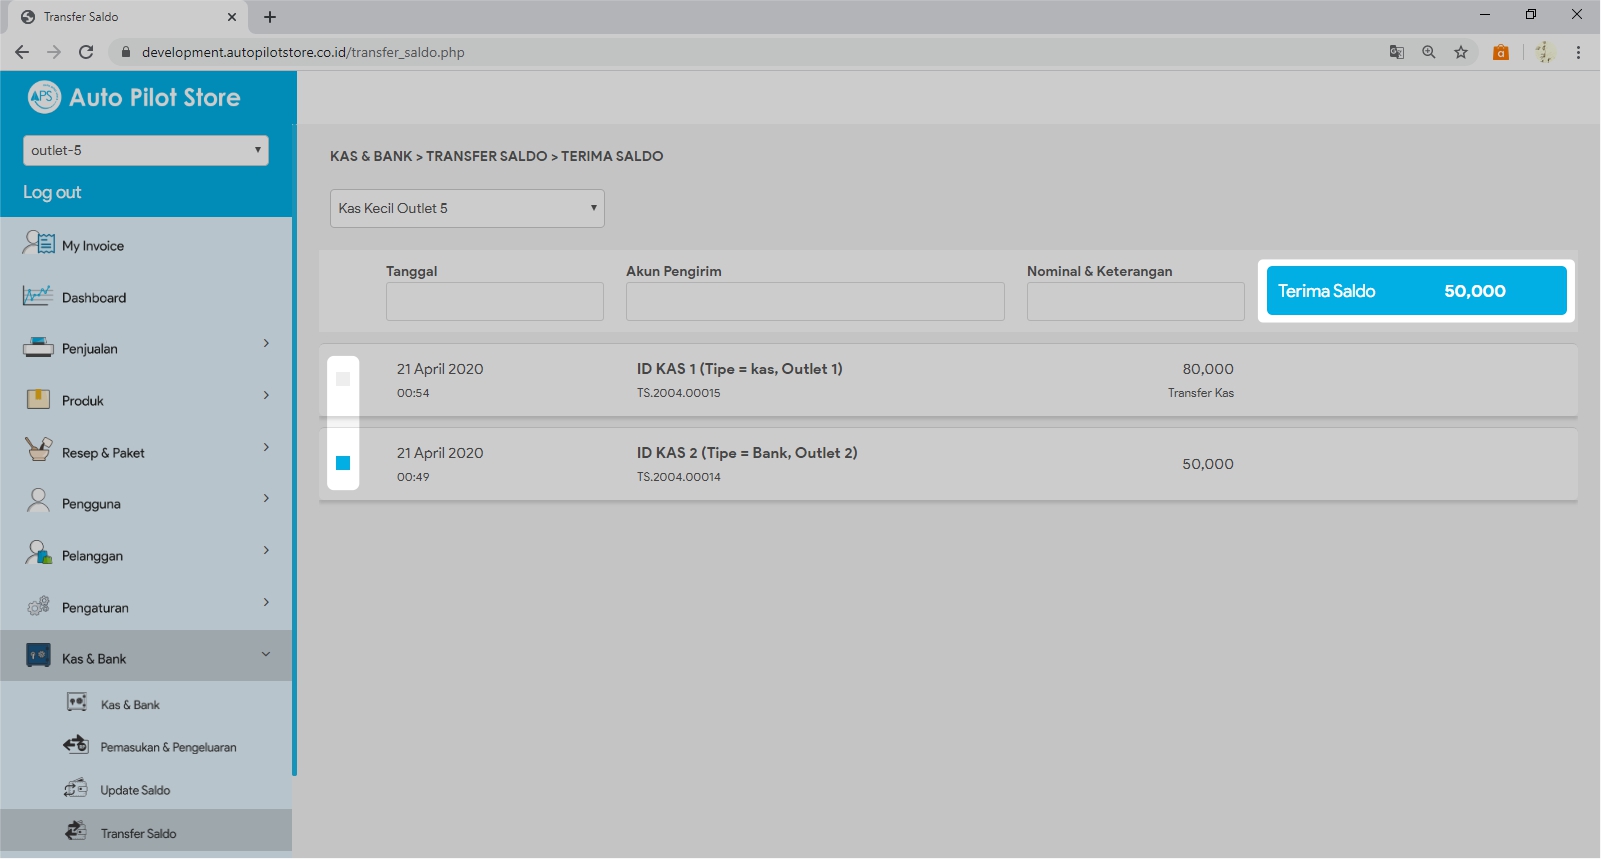
Task: Expand the Resep & Paket menu
Action: coord(146,452)
